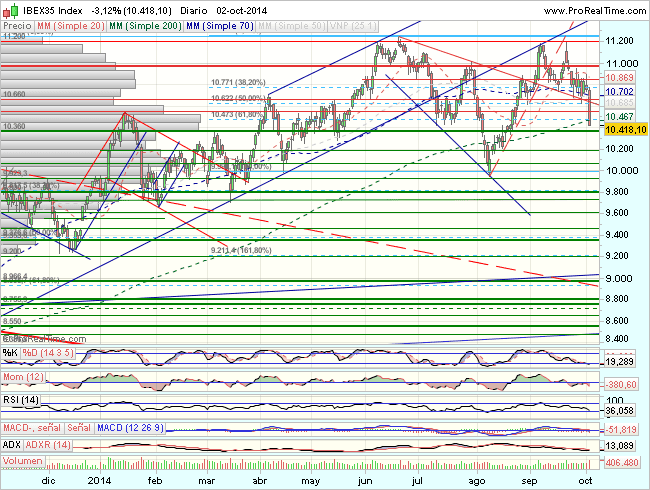Click the '2014' label on time axis
Screen dimensions: 650x490
(99, 481)
